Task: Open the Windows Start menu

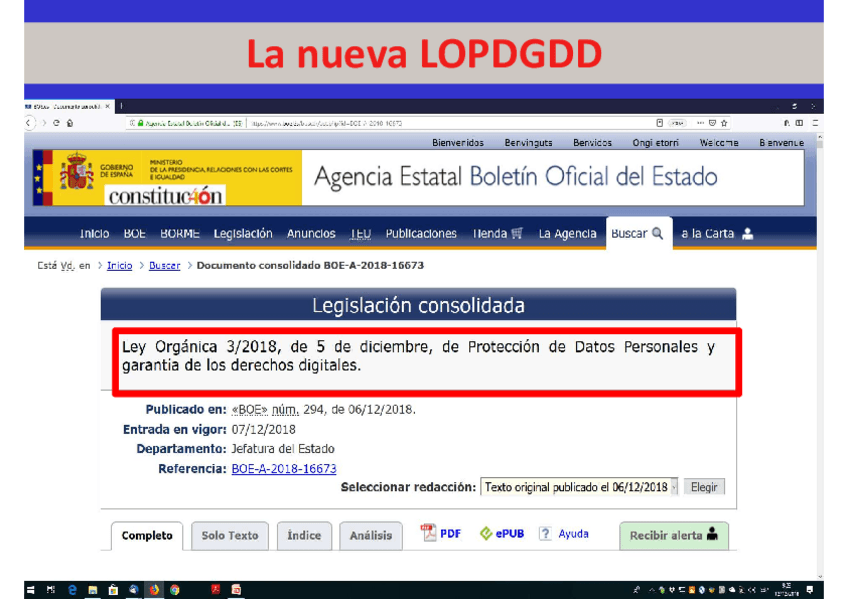Action: pos(31,590)
